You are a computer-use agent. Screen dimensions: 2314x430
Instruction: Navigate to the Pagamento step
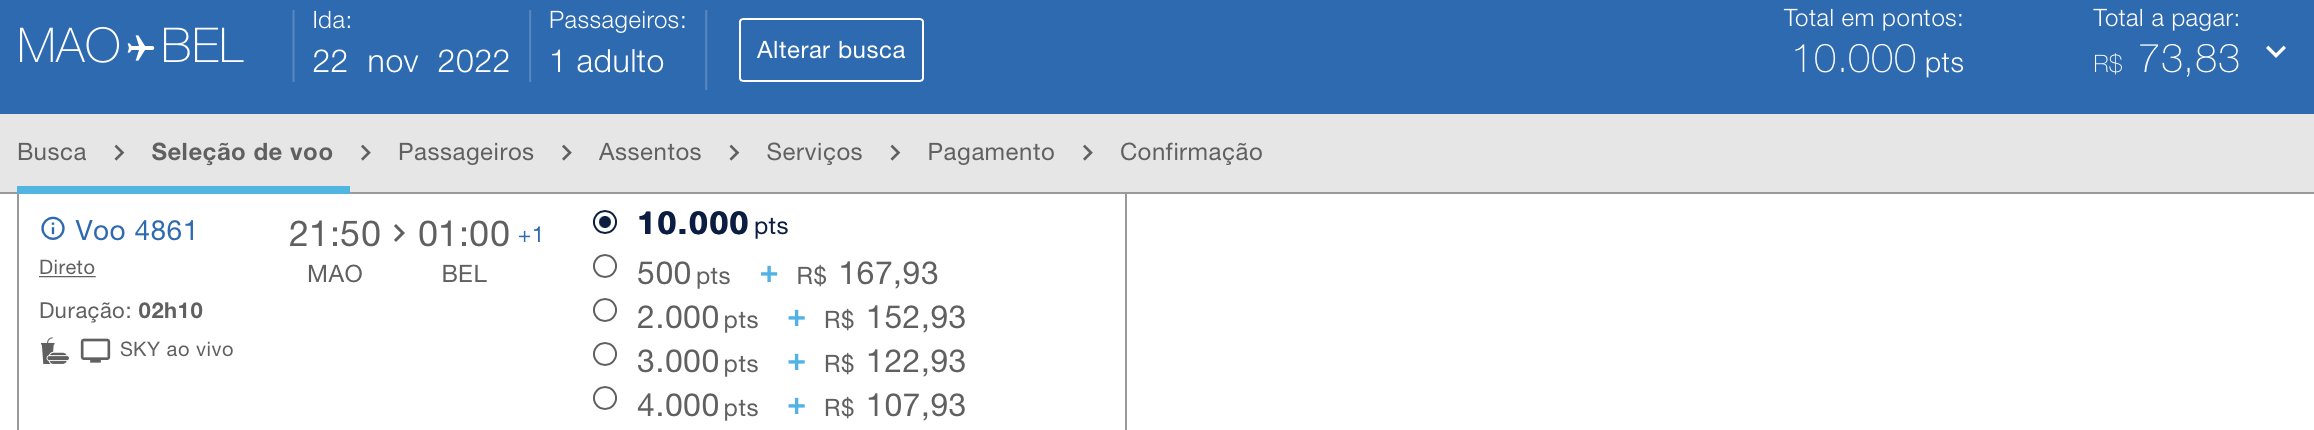(x=991, y=152)
